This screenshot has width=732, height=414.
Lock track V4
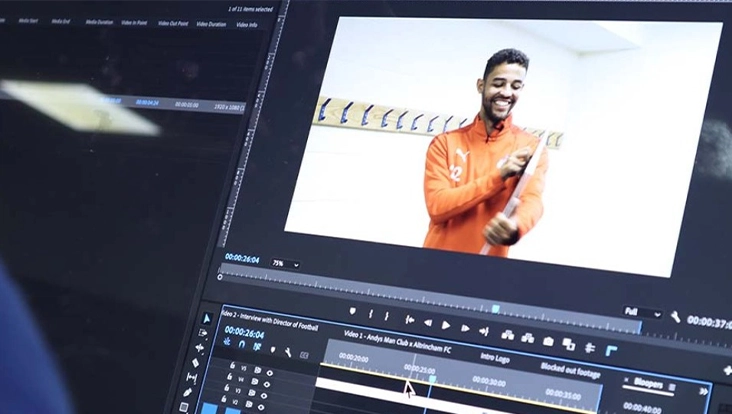(x=229, y=376)
